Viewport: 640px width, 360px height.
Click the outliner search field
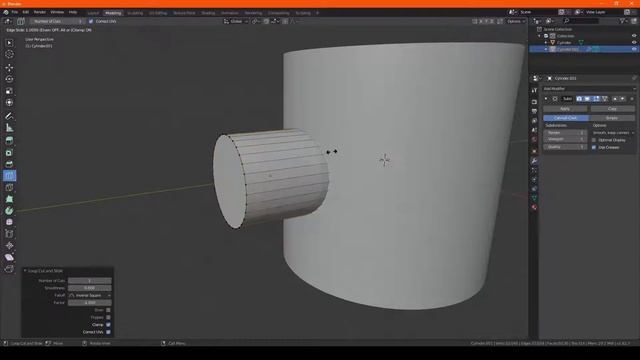(580, 21)
